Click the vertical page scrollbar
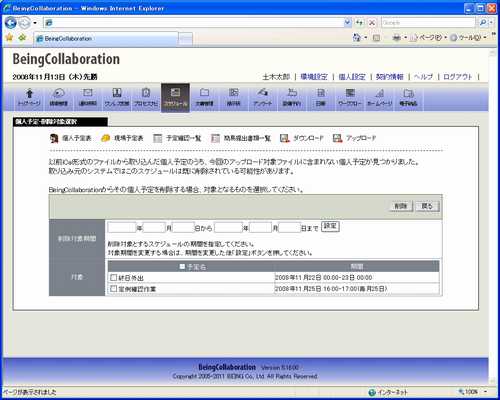The height and width of the screenshot is (400, 500). pyautogui.click(x=493, y=217)
